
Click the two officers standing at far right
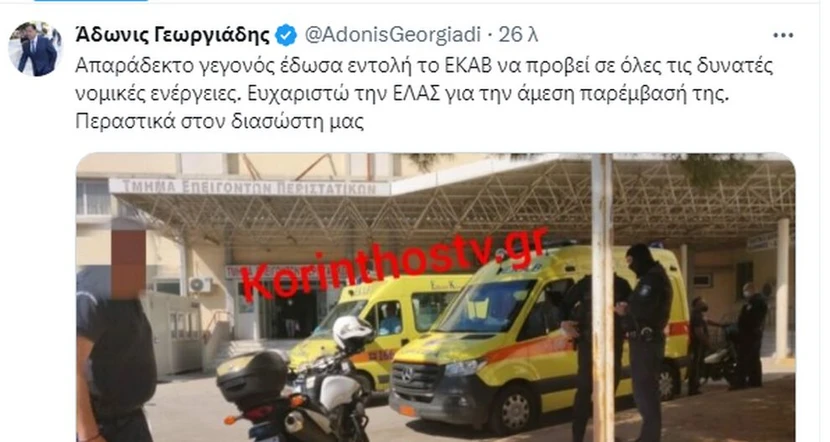(728, 340)
